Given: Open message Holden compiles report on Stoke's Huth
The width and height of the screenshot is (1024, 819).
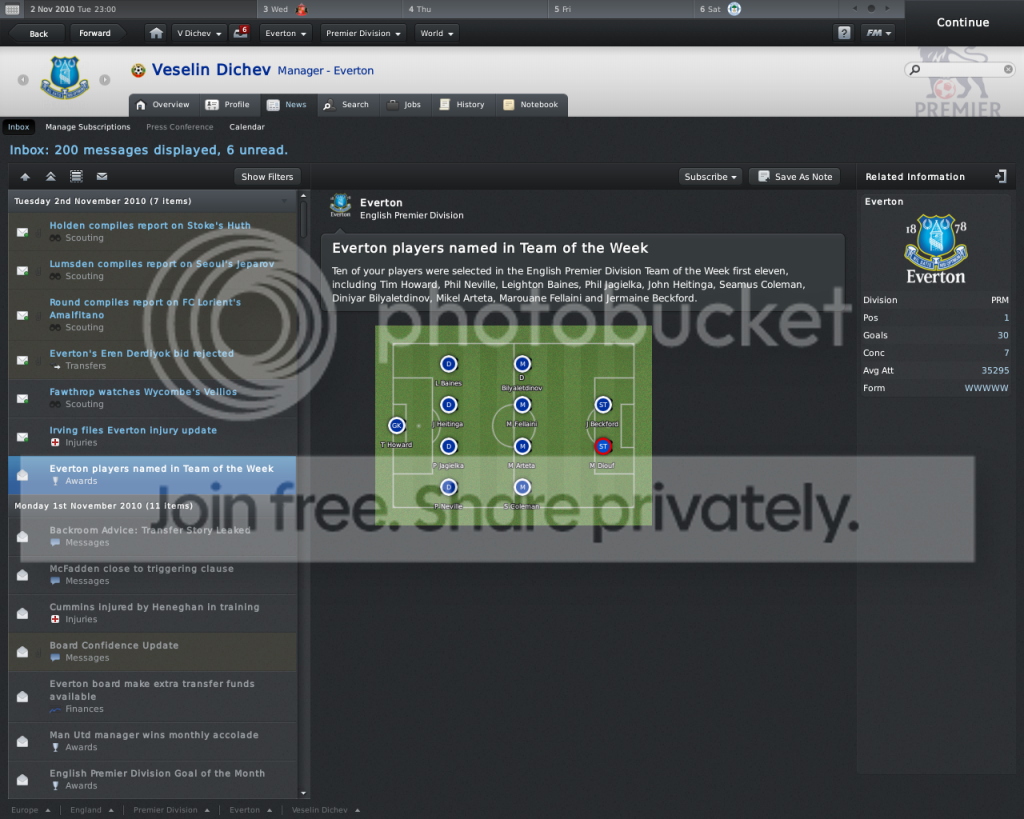Looking at the screenshot, I should click(x=153, y=231).
